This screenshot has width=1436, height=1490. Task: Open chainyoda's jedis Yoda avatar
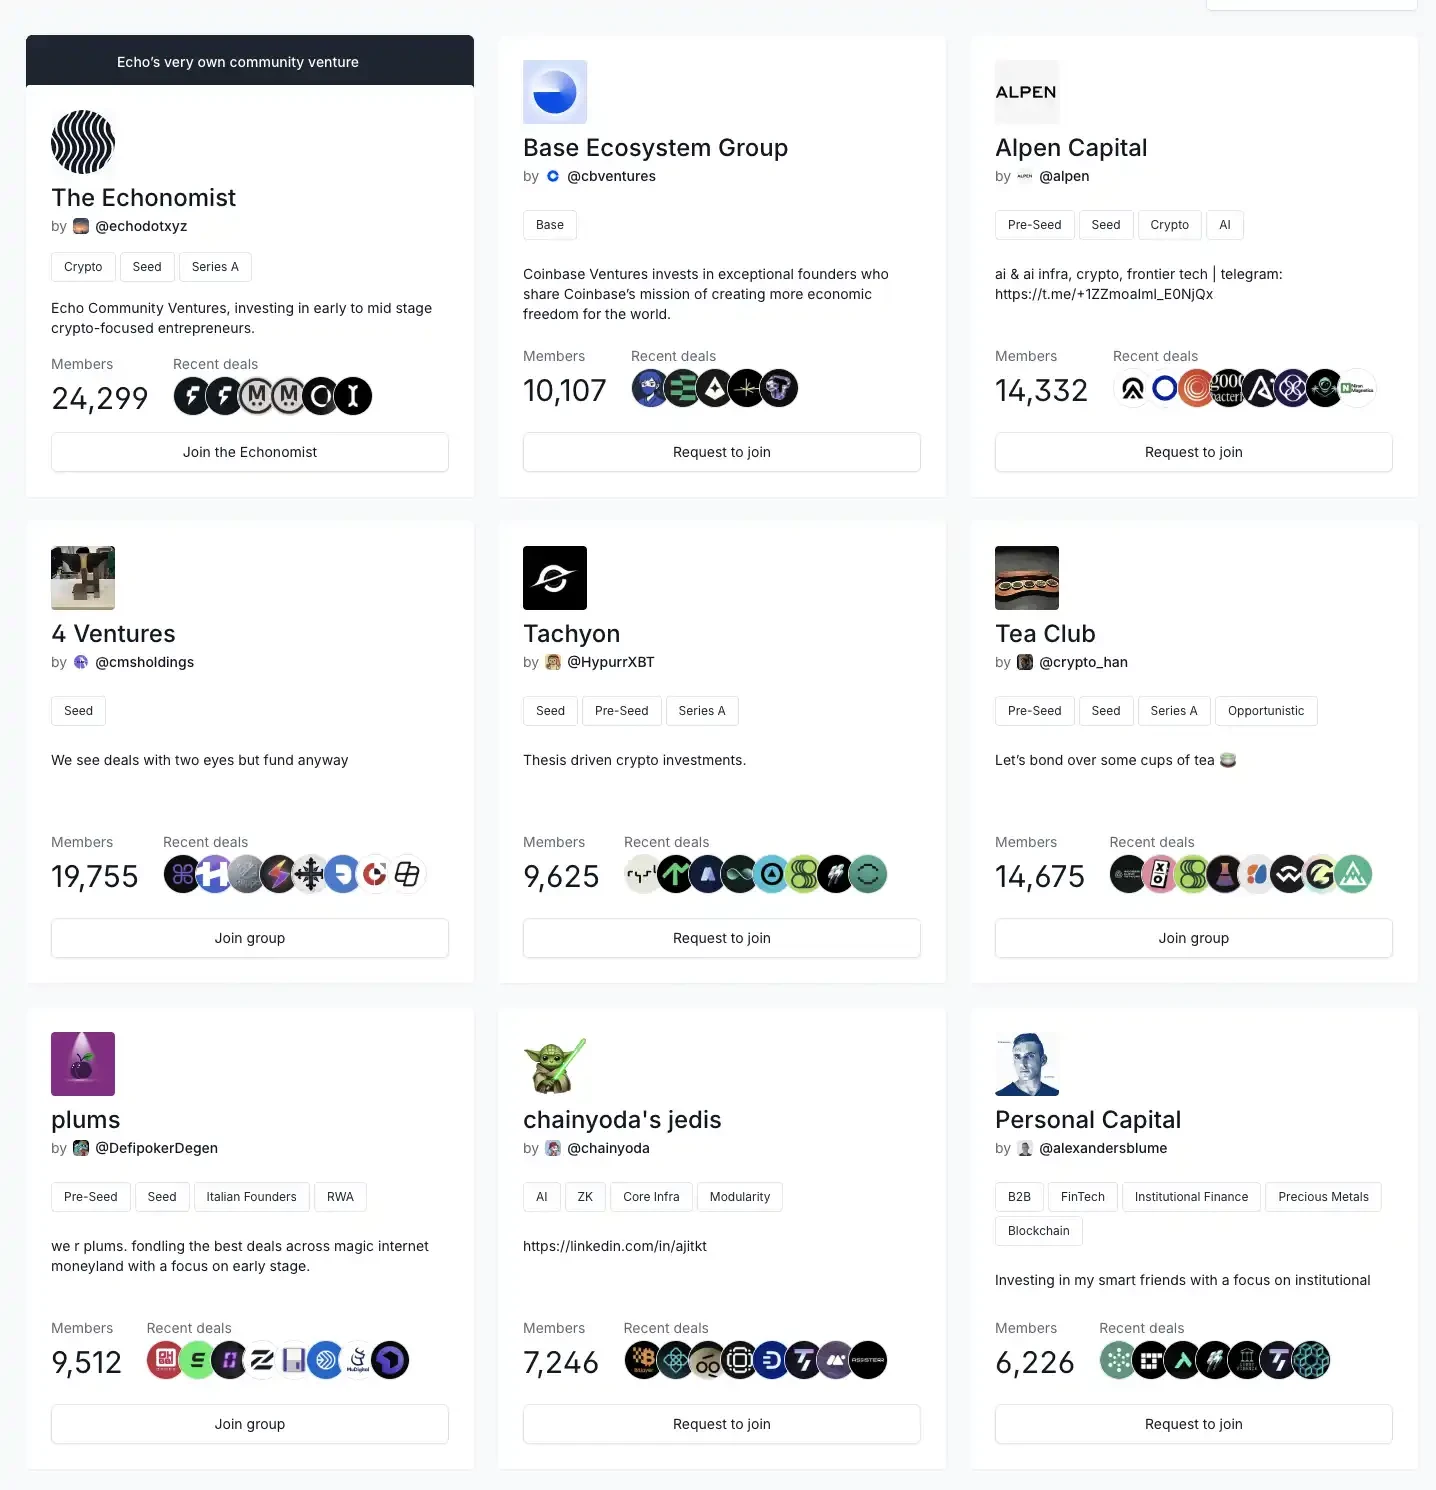(555, 1063)
